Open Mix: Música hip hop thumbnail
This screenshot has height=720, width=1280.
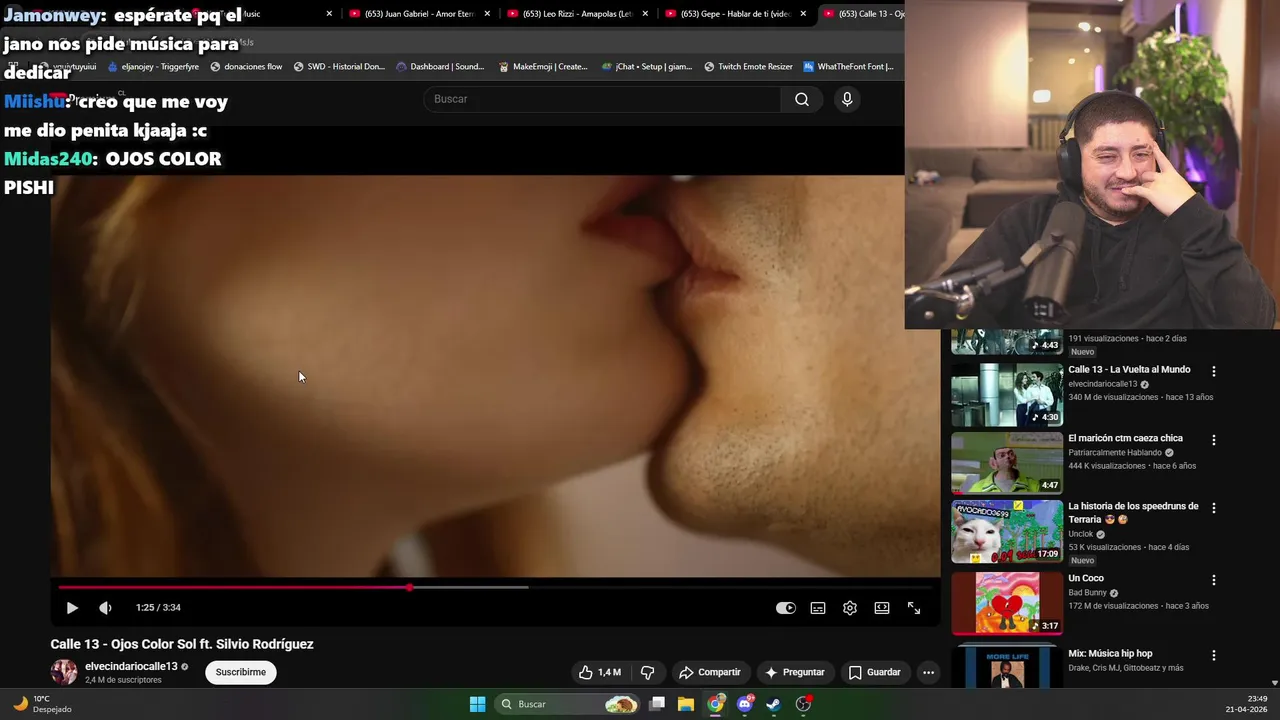(x=1007, y=666)
